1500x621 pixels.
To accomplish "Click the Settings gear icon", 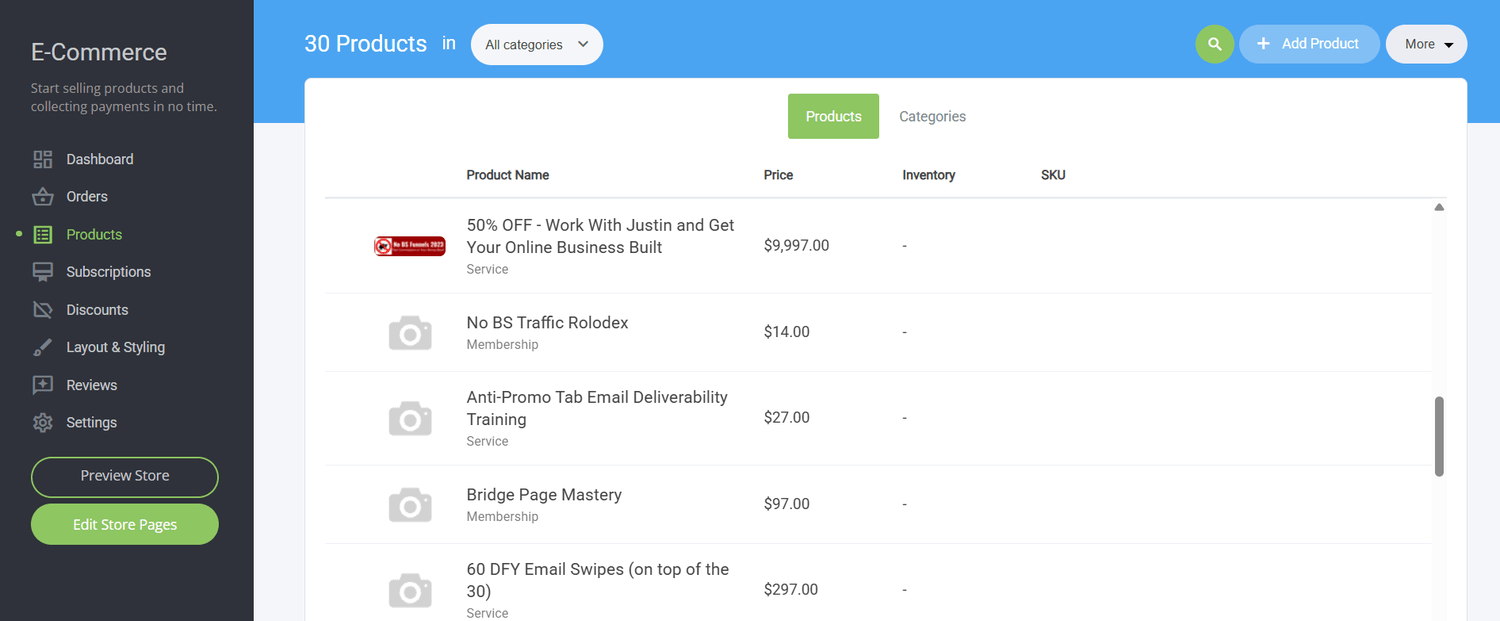I will point(42,422).
